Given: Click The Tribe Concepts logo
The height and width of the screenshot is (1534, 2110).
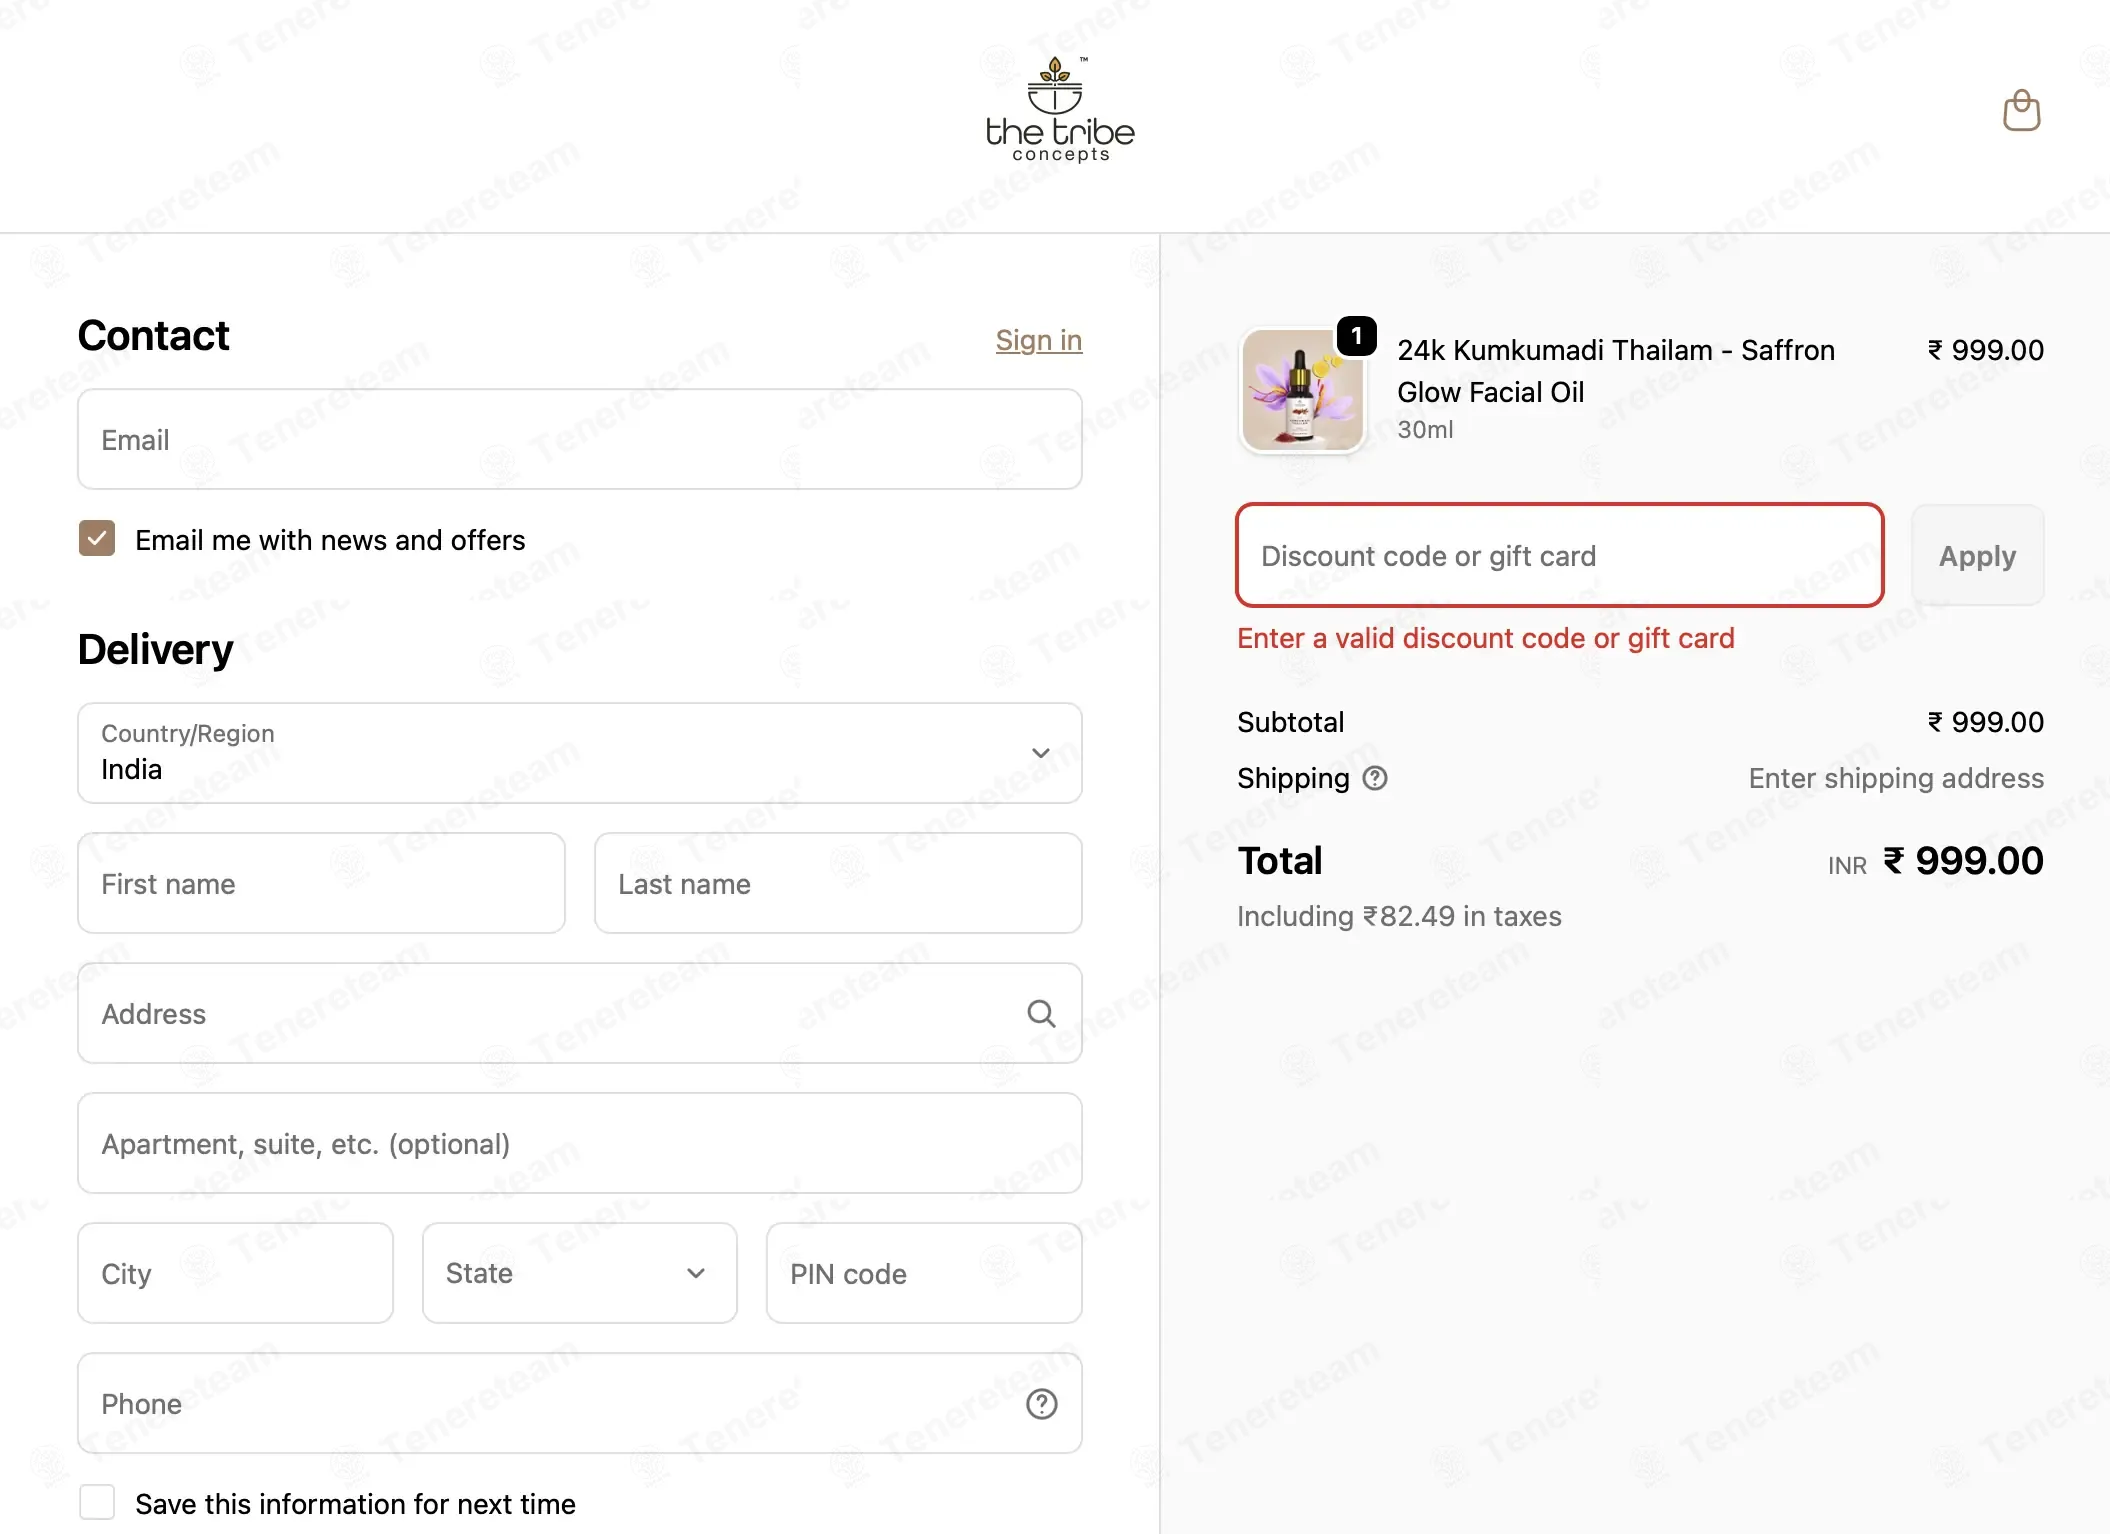Looking at the screenshot, I should pos(1060,110).
